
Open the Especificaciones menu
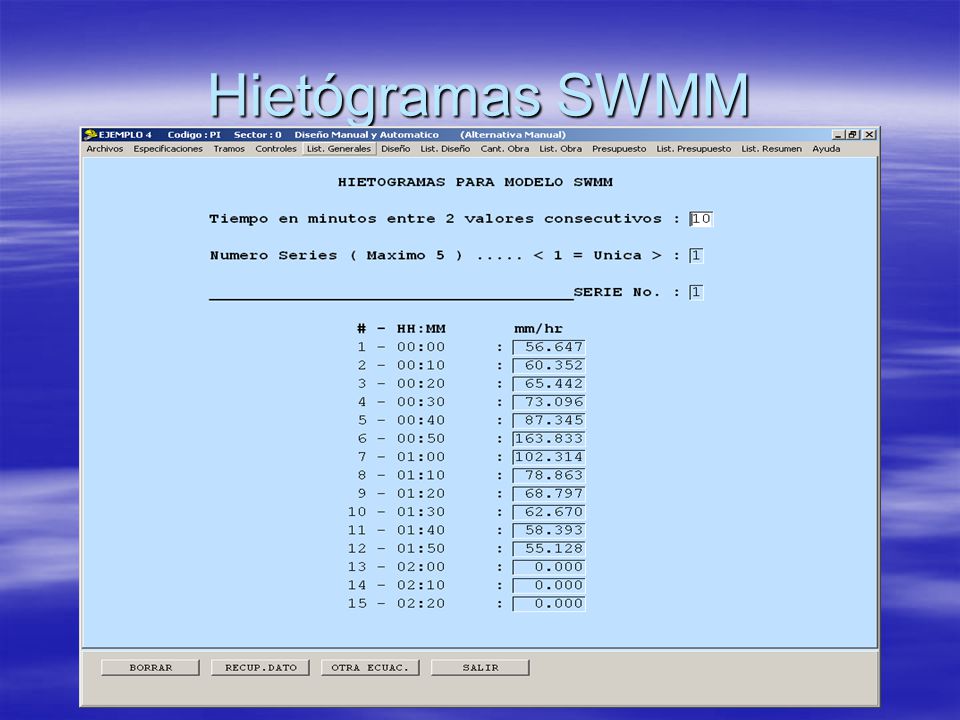[x=168, y=149]
